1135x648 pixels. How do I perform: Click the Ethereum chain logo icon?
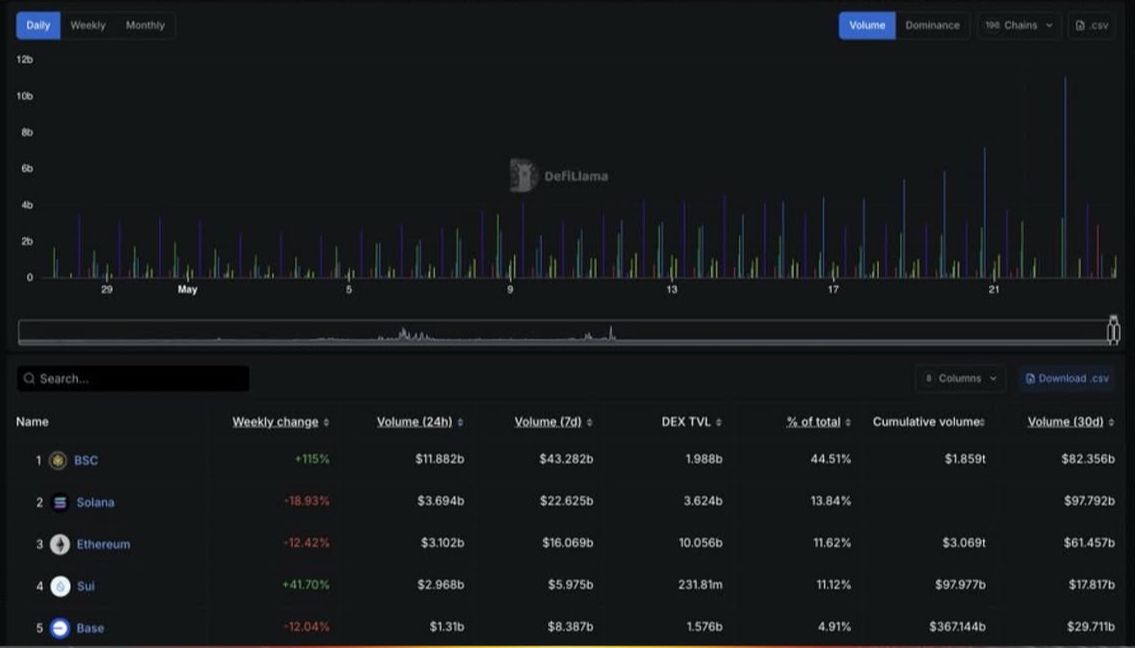tap(60, 544)
